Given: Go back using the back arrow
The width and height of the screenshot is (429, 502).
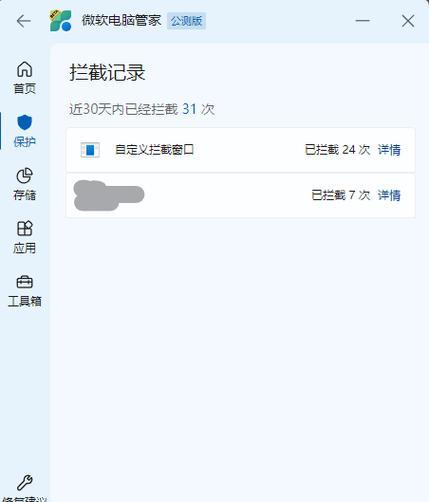Looking at the screenshot, I should coord(23,21).
